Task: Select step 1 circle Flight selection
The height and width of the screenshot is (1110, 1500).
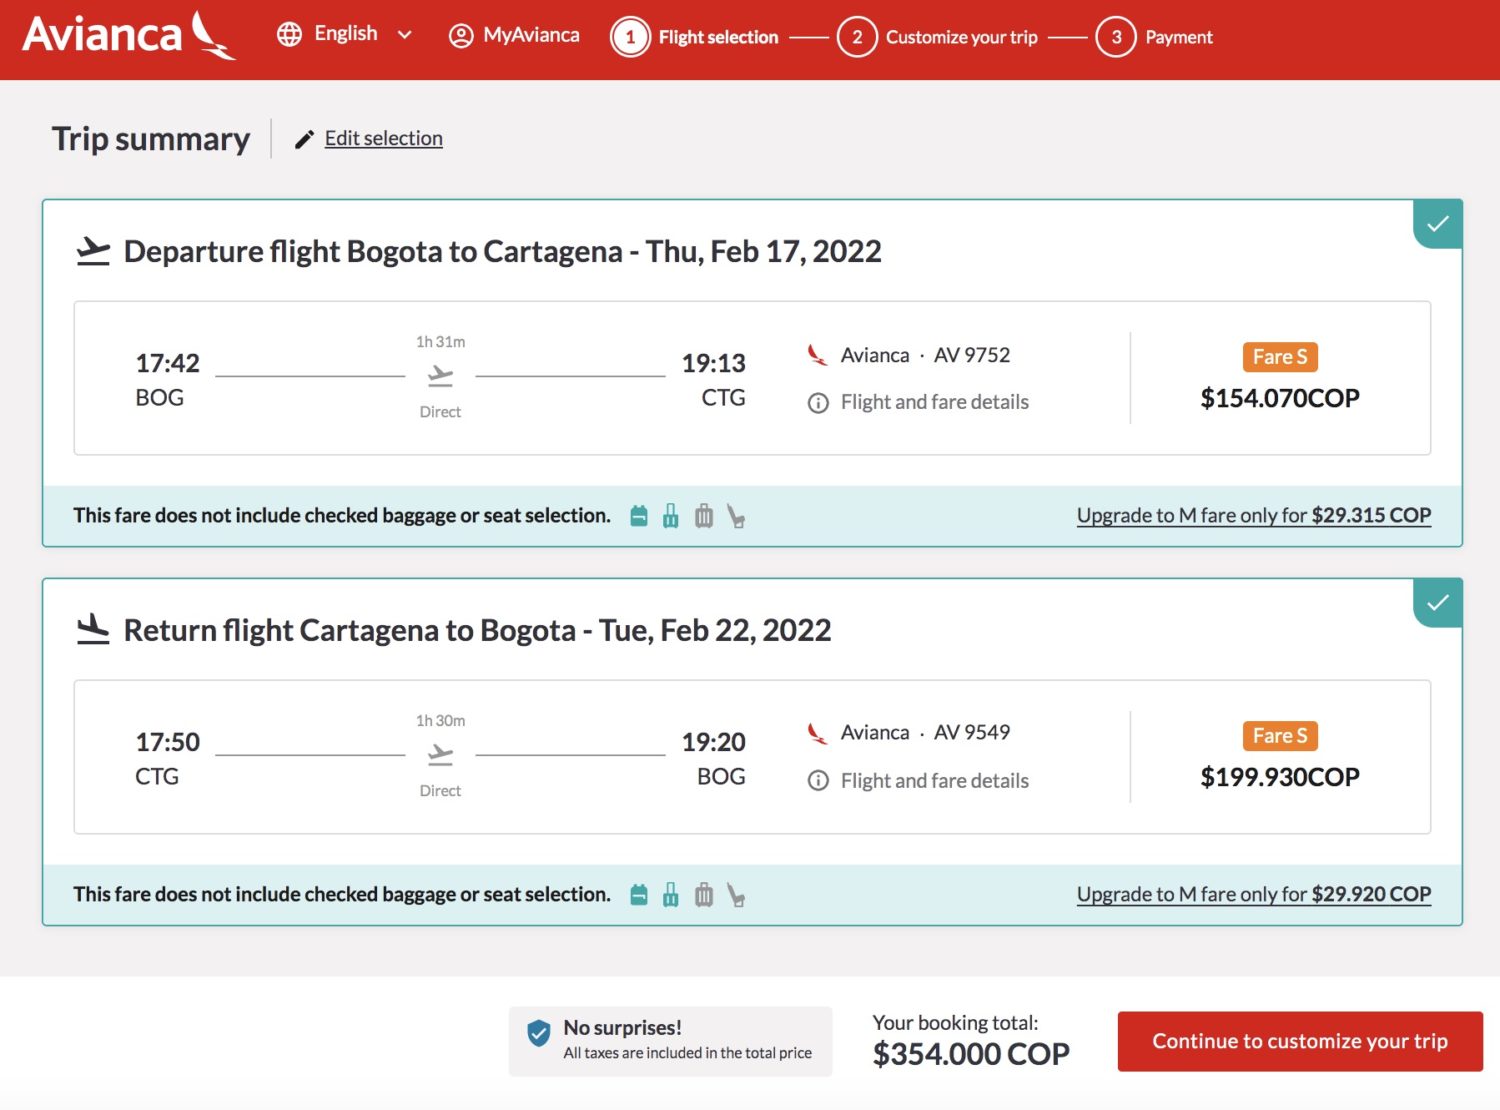Action: 630,37
